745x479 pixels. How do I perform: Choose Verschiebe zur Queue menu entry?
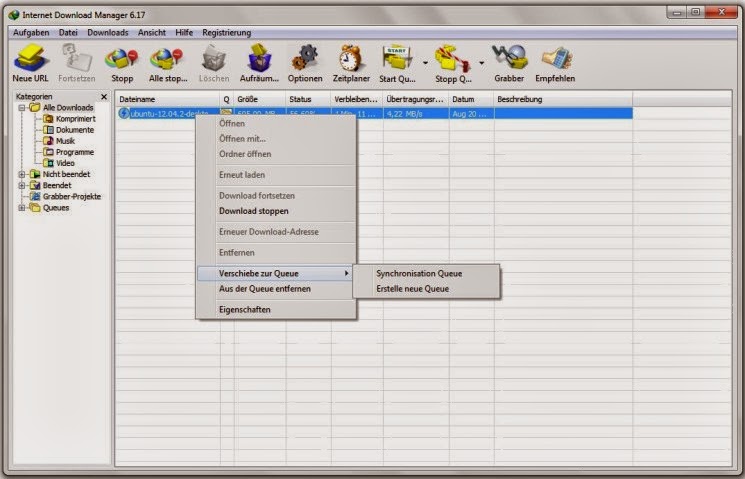[x=275, y=274]
